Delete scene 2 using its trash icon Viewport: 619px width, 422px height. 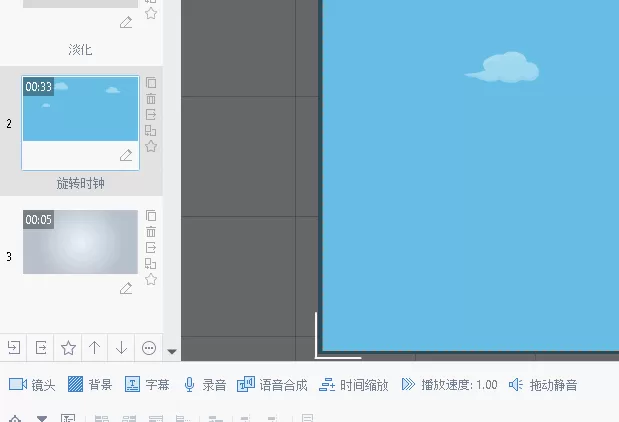[x=151, y=98]
